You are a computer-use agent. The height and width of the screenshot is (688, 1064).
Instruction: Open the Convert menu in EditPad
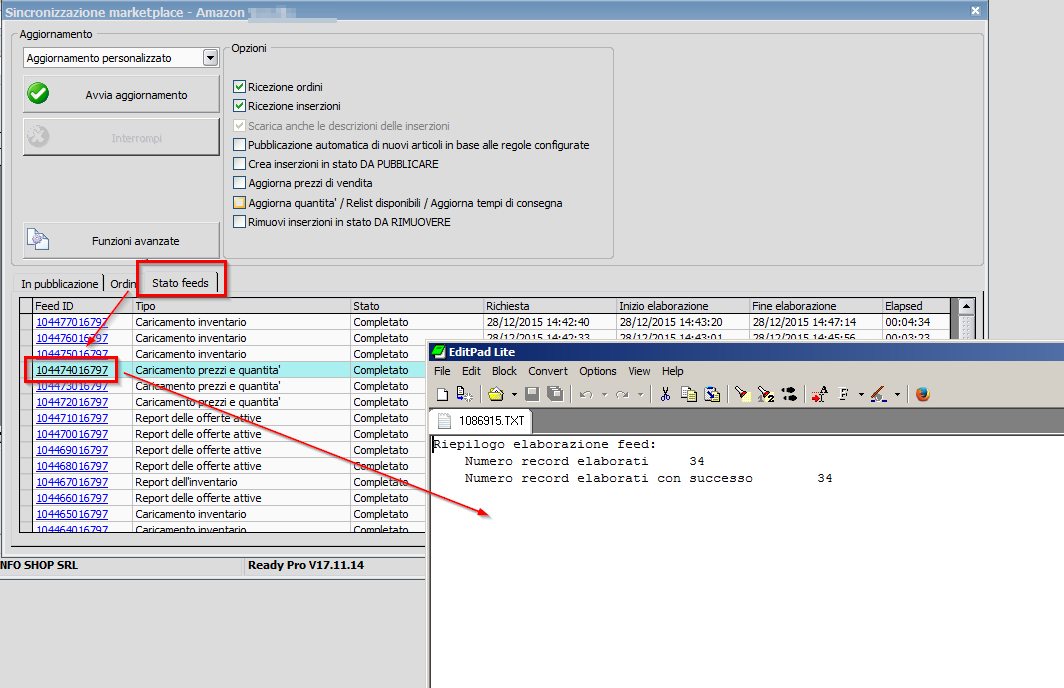click(x=548, y=371)
